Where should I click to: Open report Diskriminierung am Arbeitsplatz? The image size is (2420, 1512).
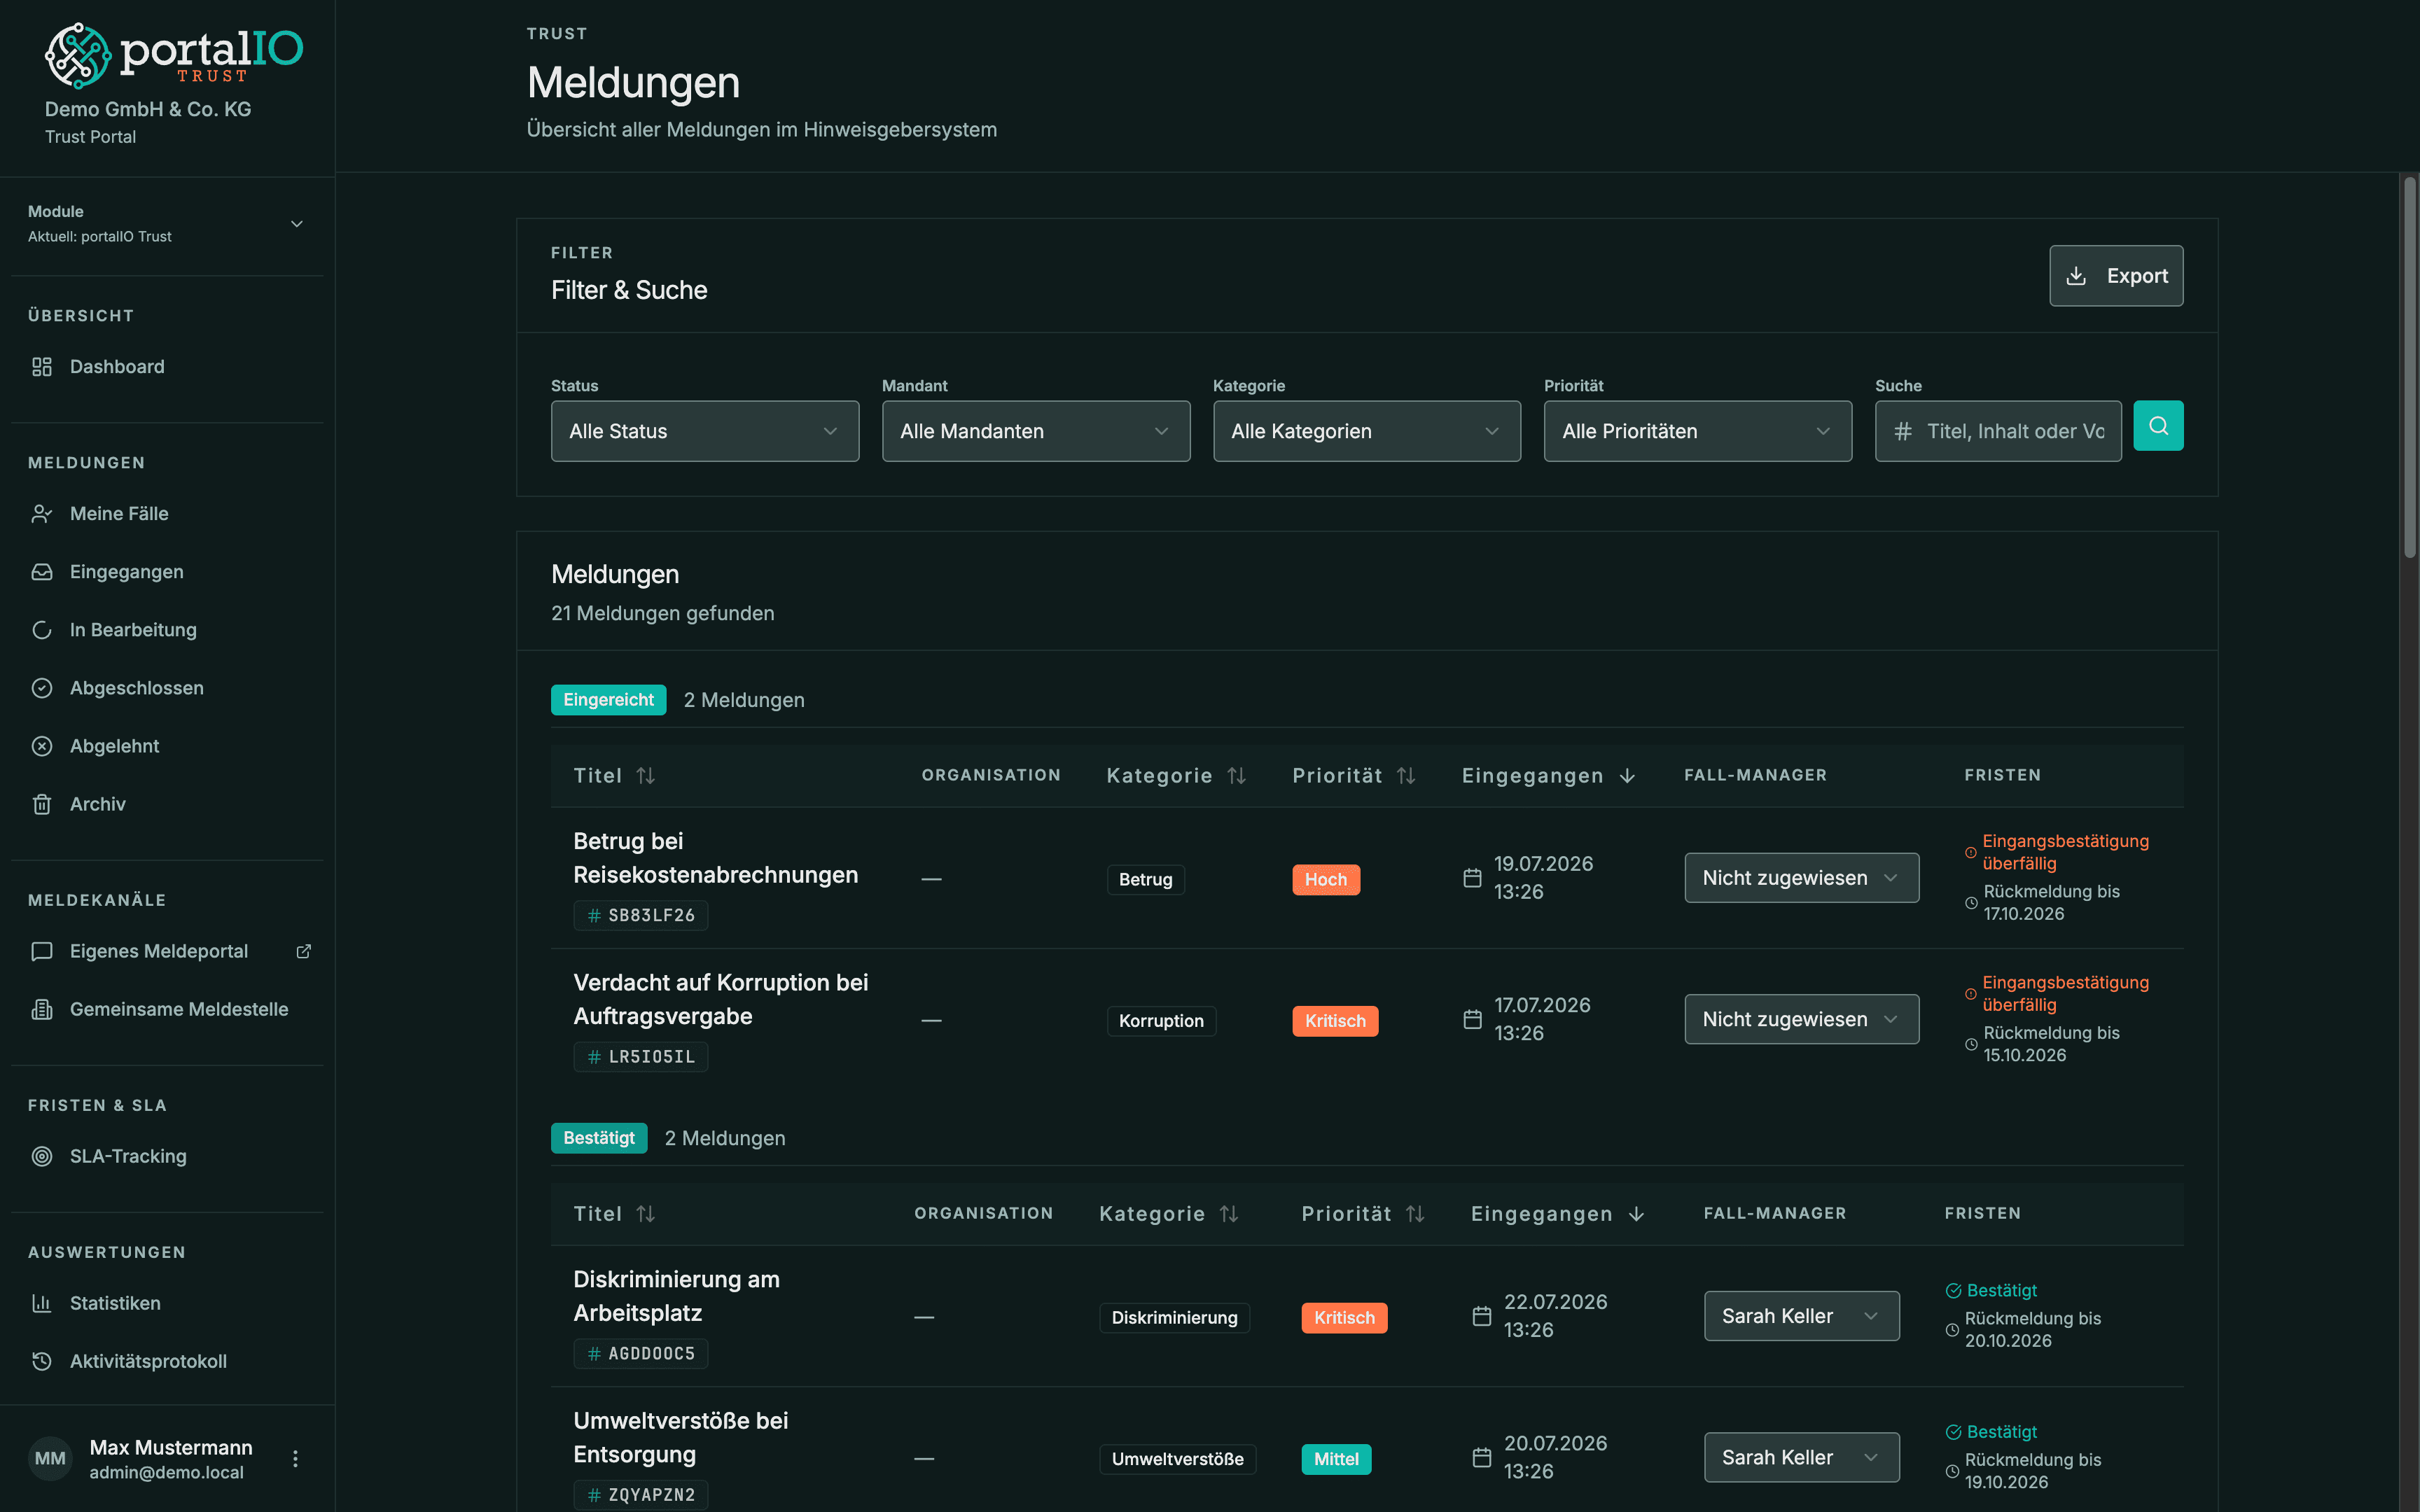(x=676, y=1296)
